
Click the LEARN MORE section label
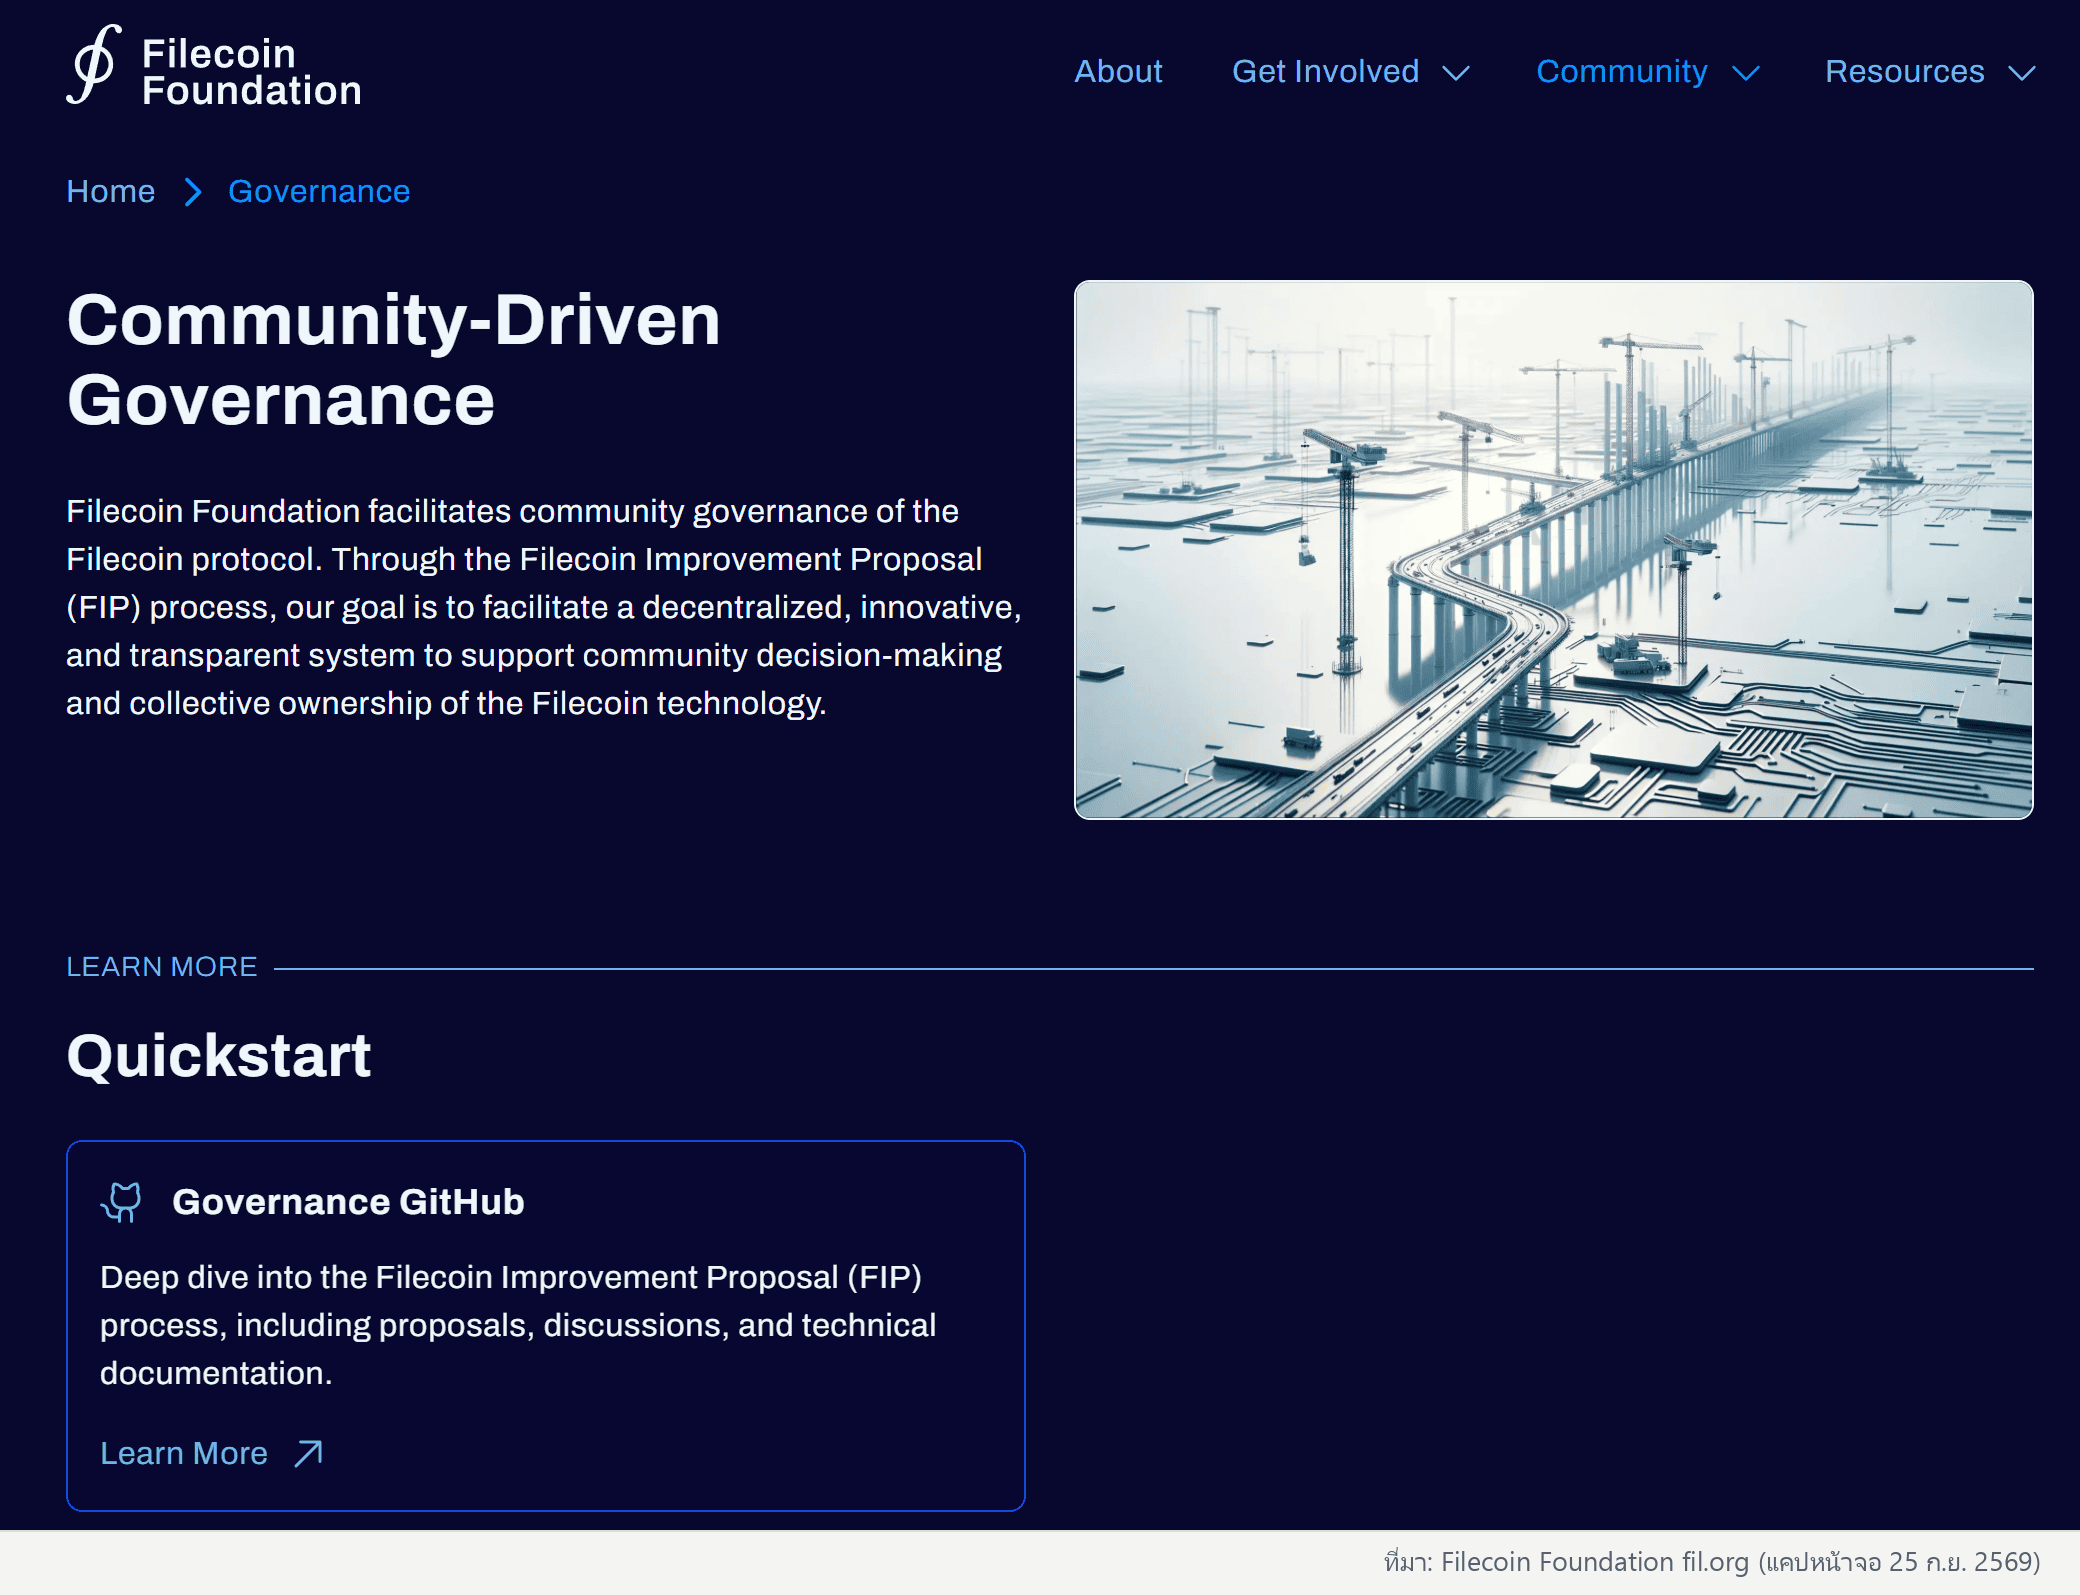pos(162,967)
